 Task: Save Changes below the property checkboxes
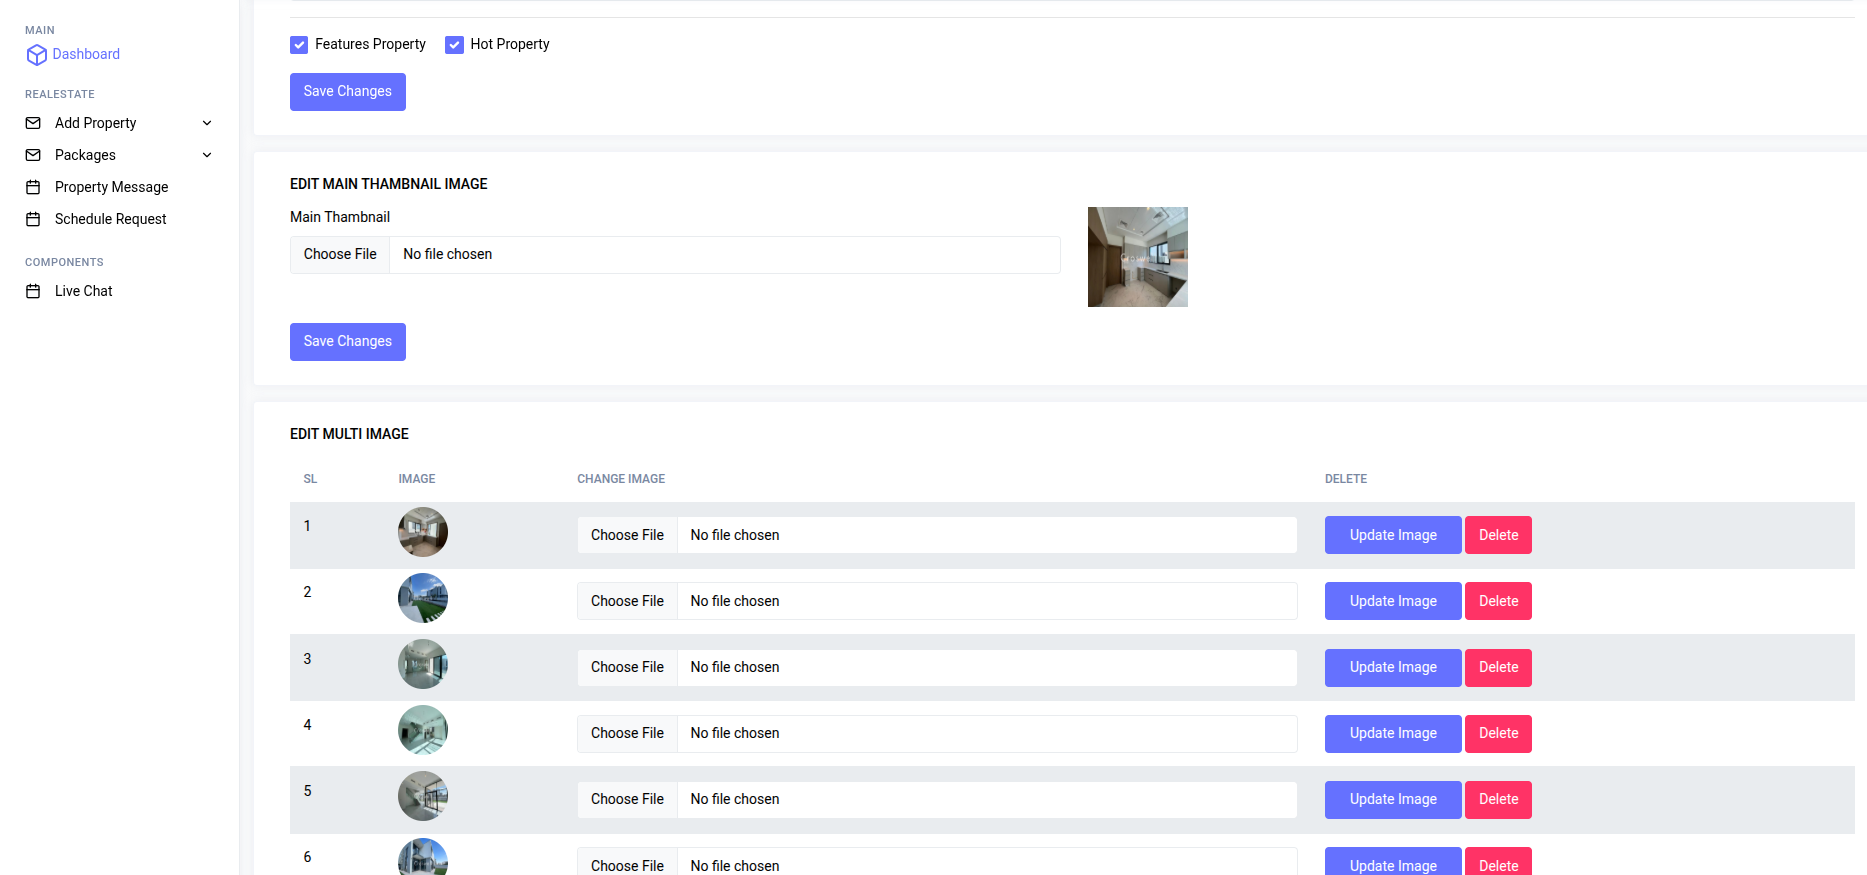click(x=348, y=92)
